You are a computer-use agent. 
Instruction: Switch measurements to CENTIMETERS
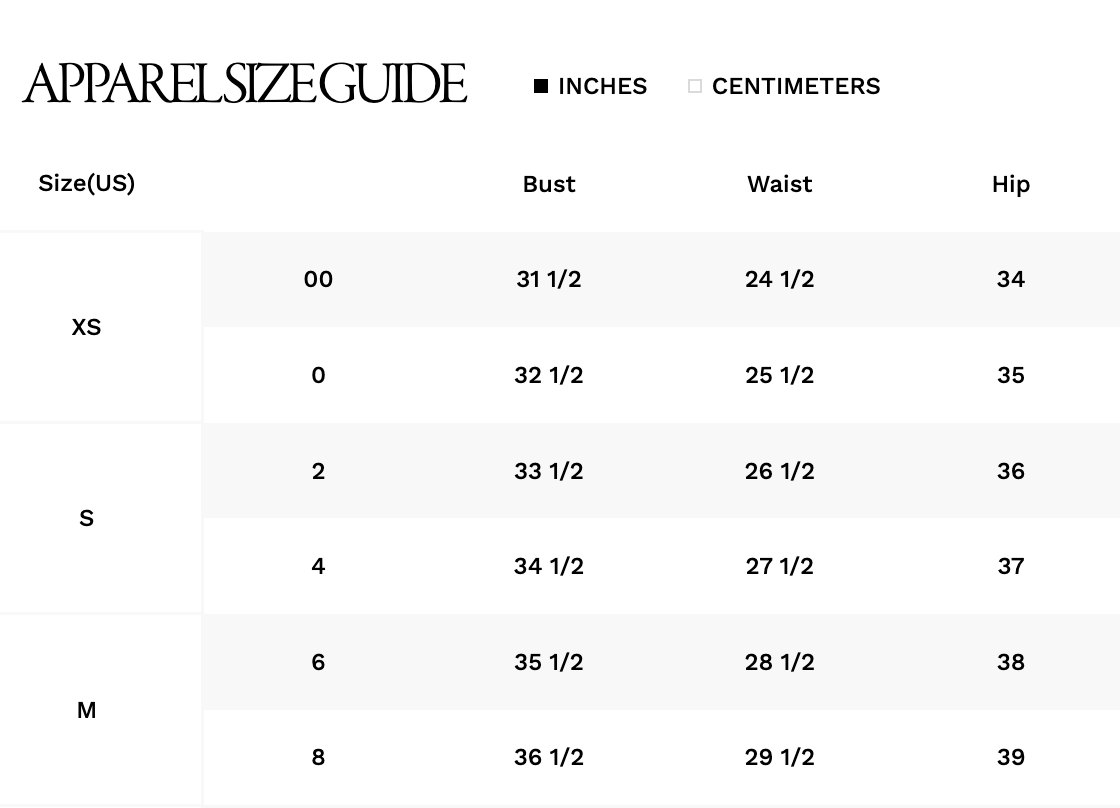coord(785,86)
